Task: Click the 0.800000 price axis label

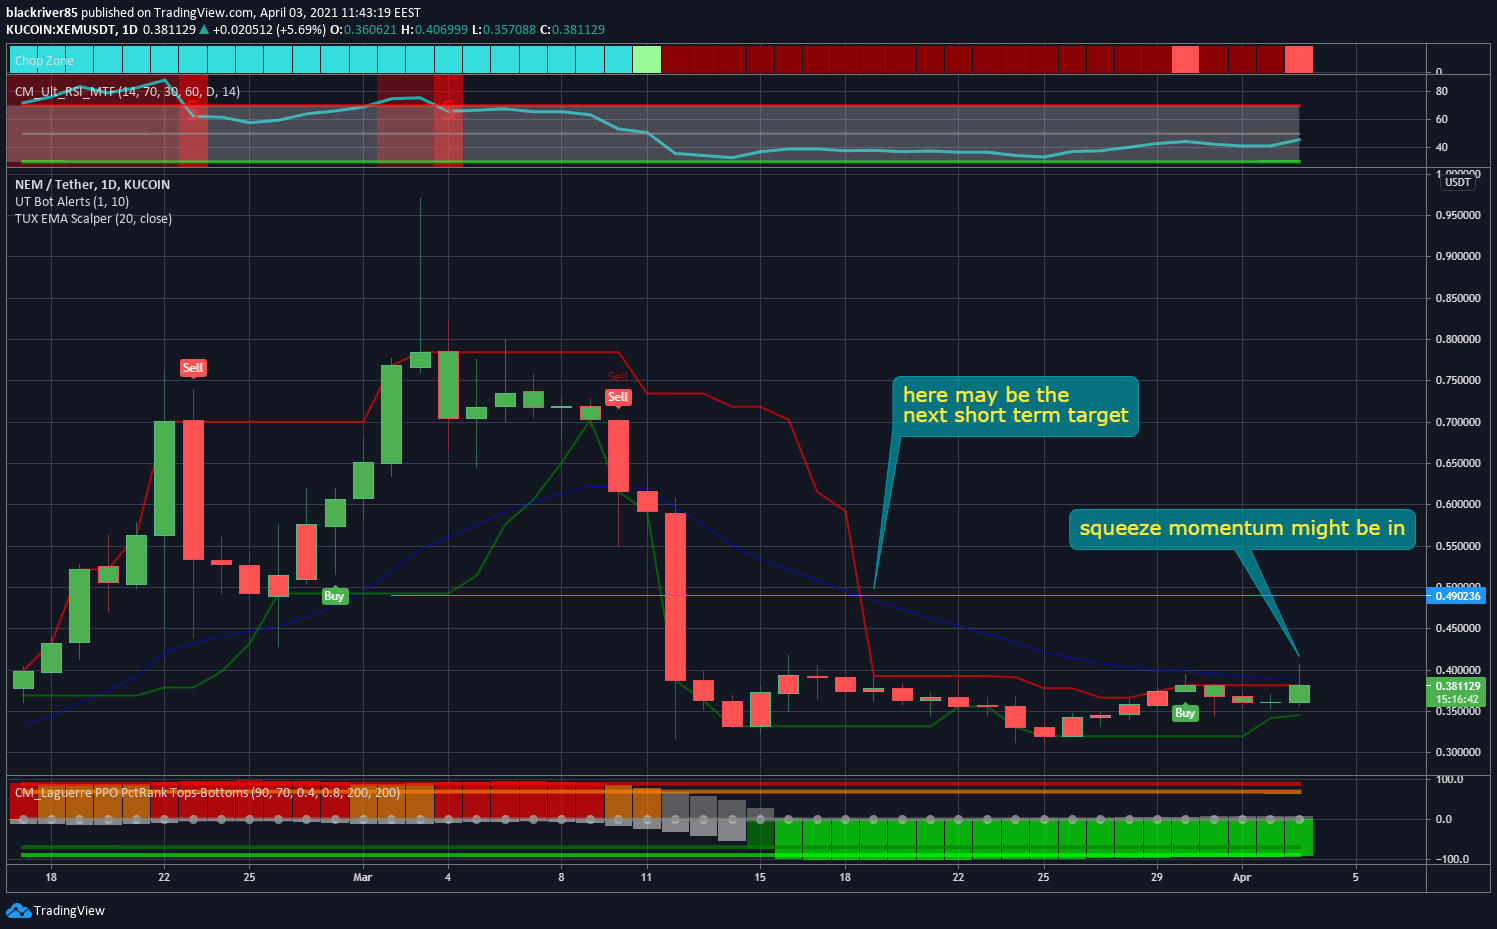Action: coord(1458,340)
